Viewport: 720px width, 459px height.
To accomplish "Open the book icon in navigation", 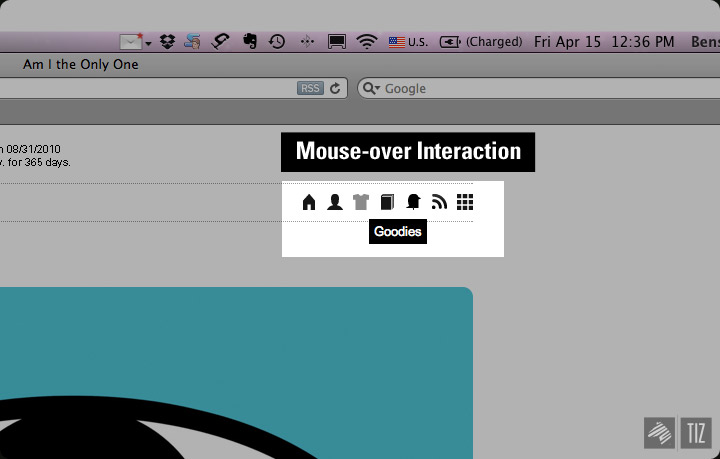I will point(387,203).
